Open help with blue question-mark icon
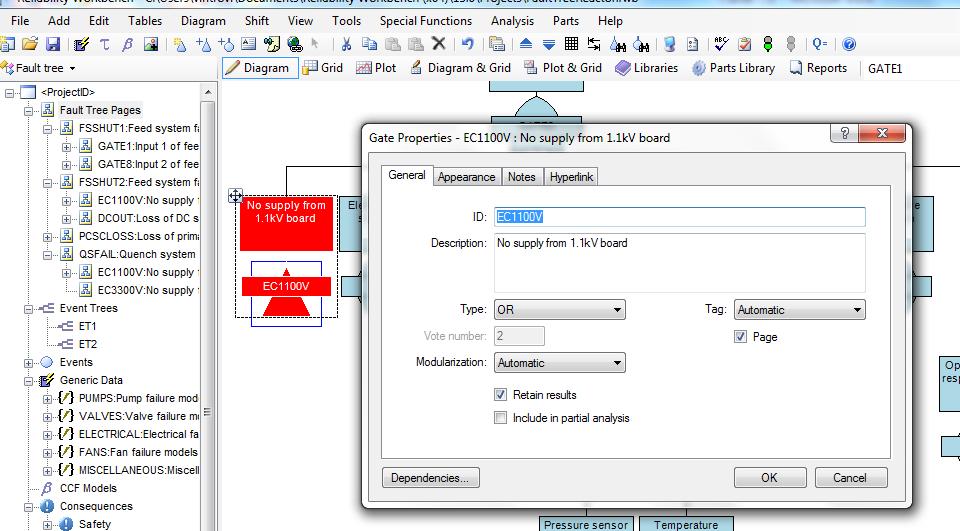The height and width of the screenshot is (531, 960). (849, 44)
